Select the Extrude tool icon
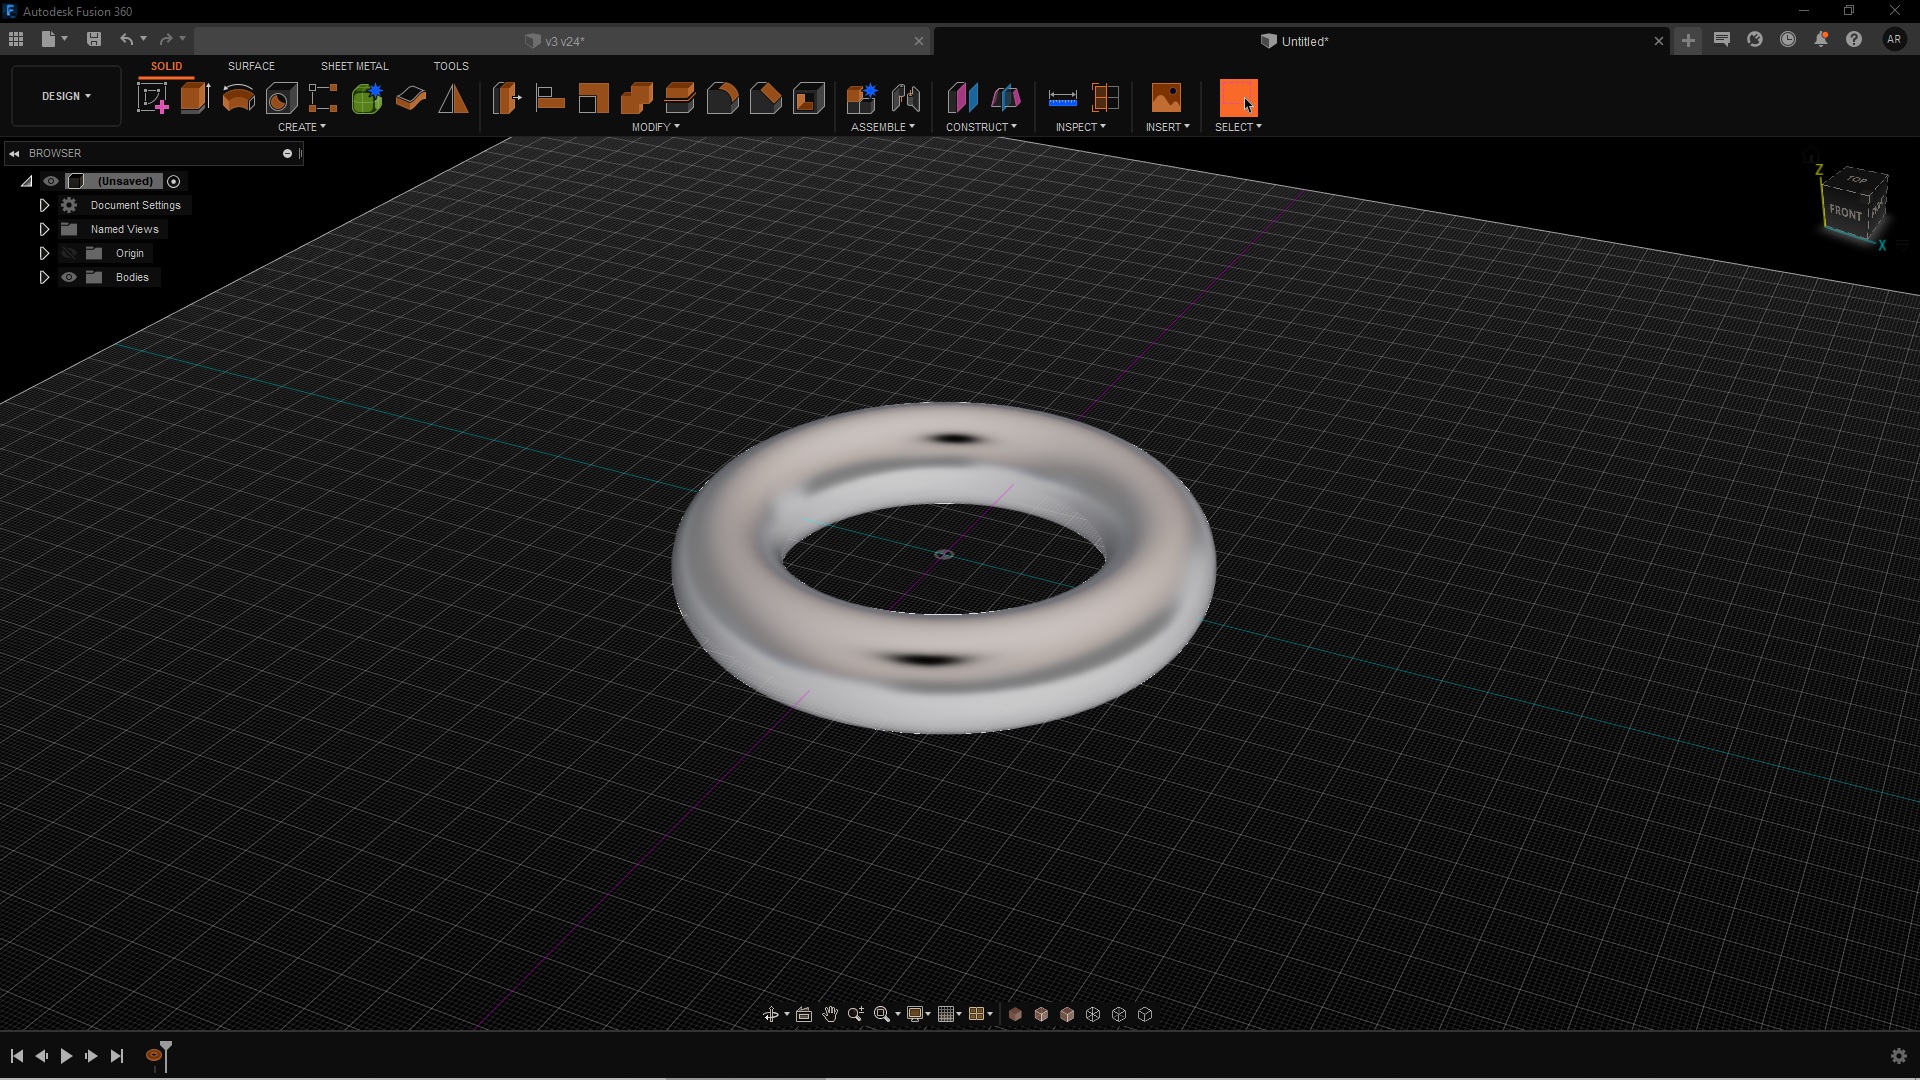1920x1080 pixels. coord(195,98)
